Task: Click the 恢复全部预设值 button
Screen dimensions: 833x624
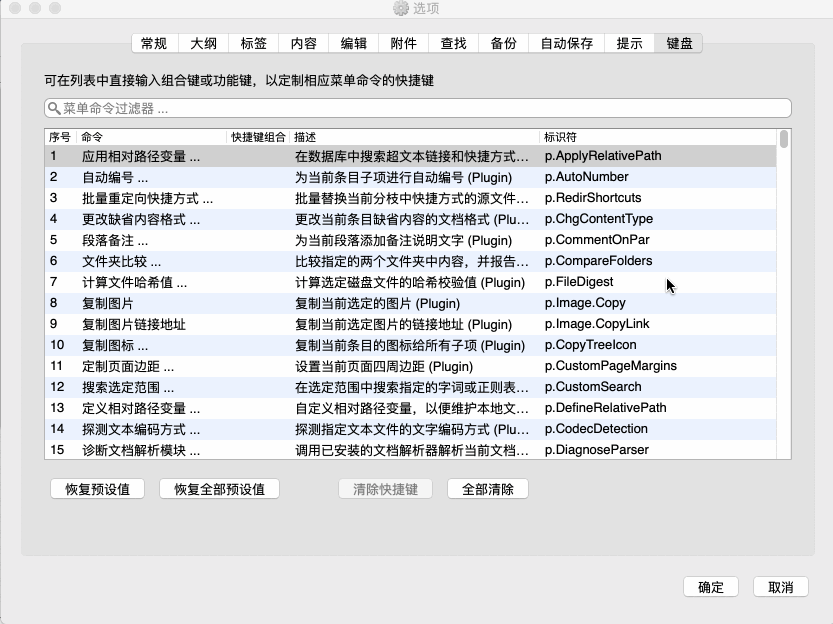Action: click(219, 488)
